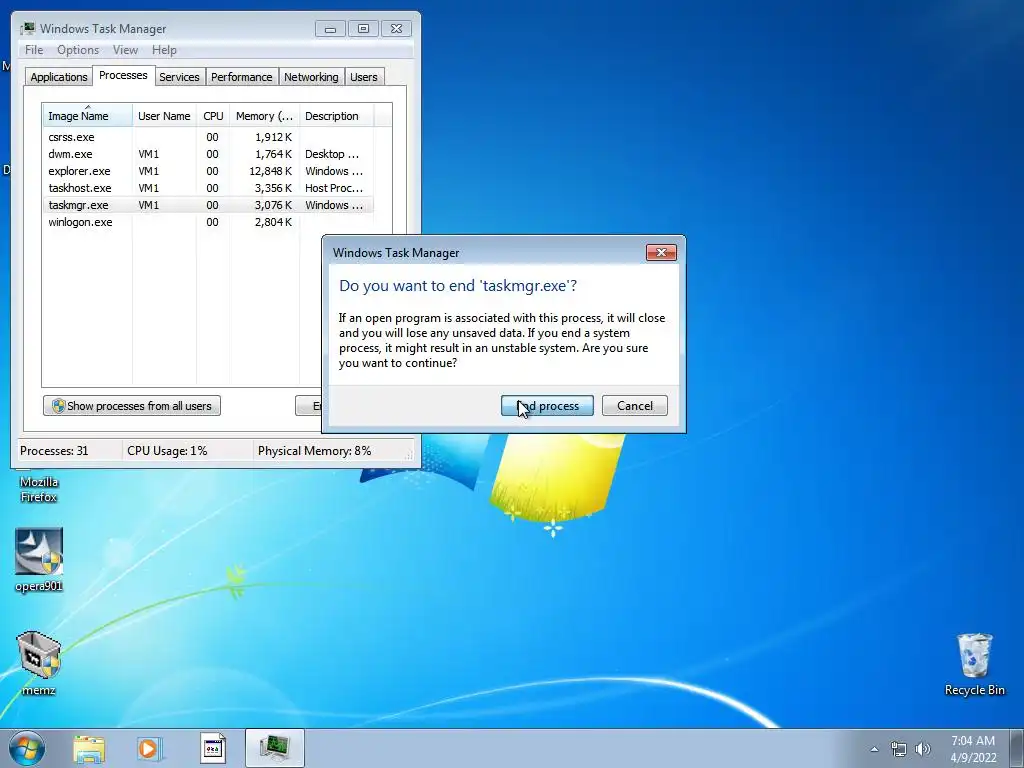Sort by the CPU column header

tap(213, 116)
